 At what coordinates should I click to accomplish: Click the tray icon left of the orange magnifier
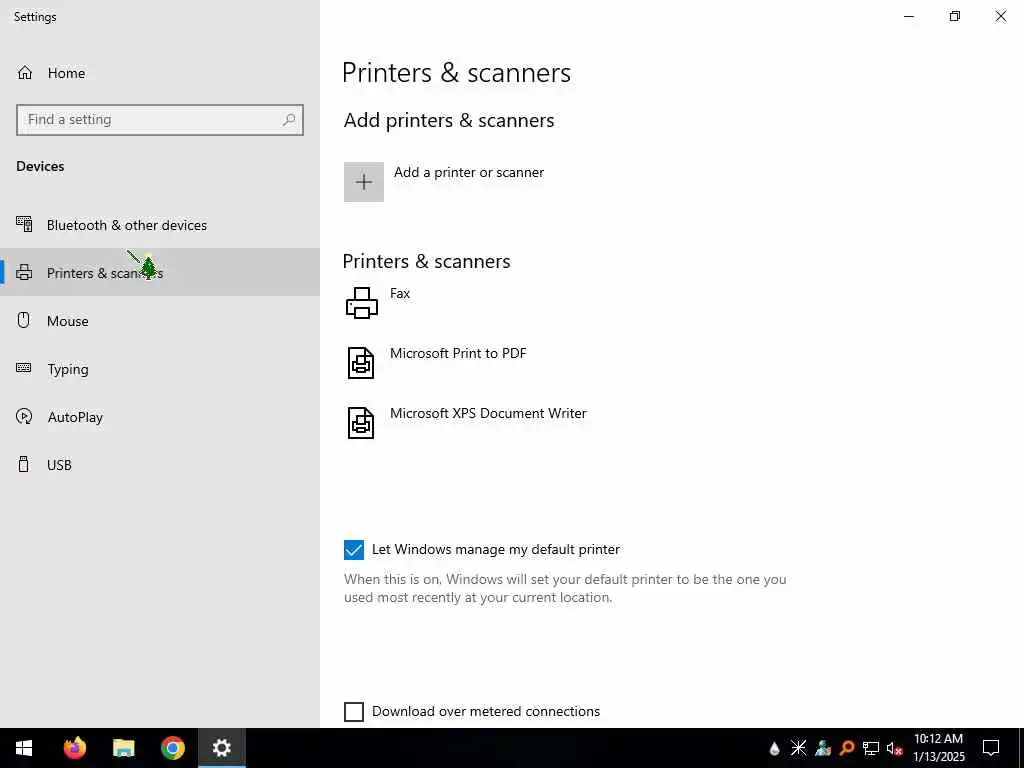pos(823,748)
